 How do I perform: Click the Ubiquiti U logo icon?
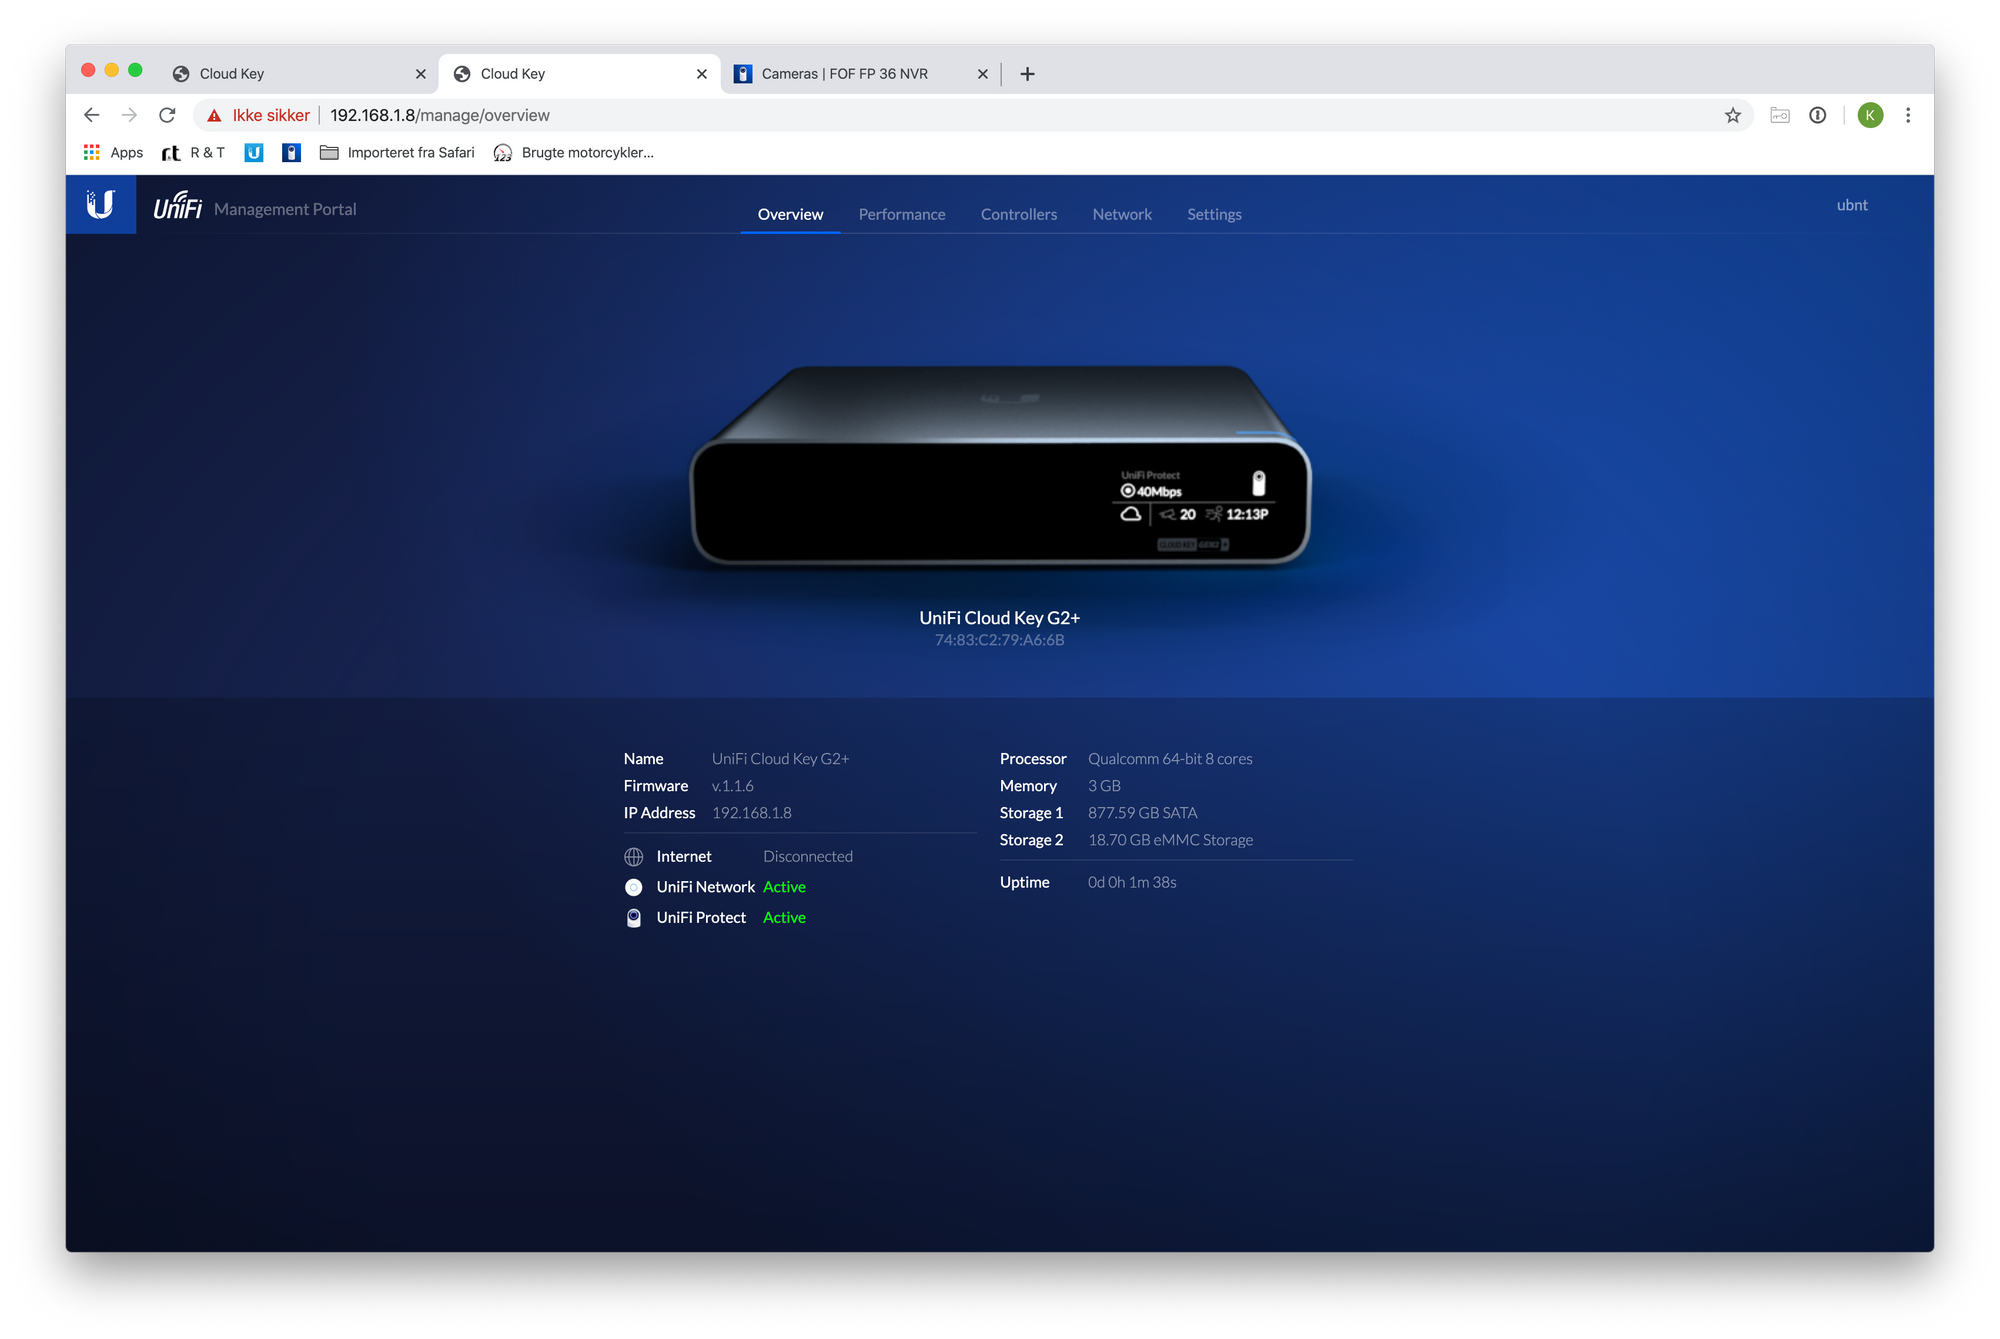100,205
